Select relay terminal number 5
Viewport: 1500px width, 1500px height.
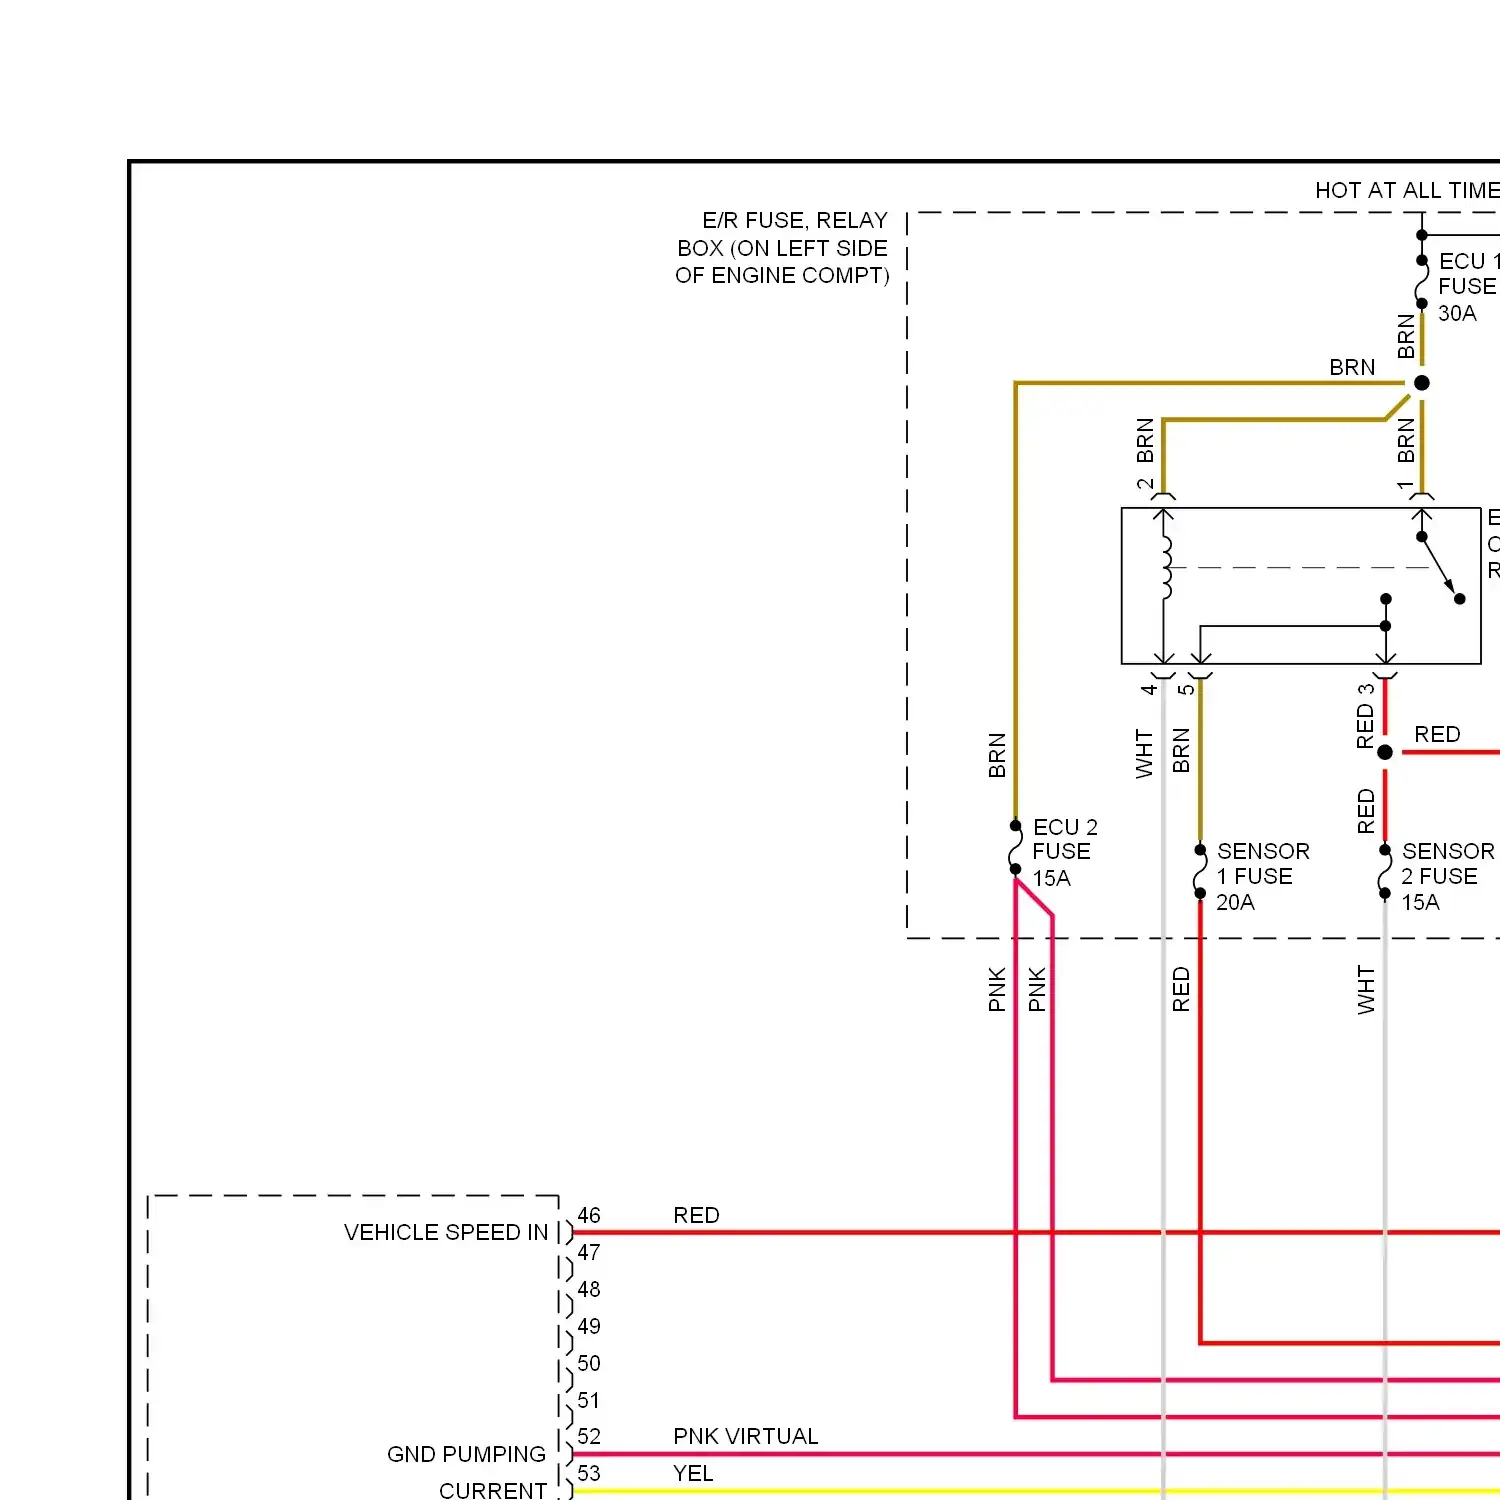point(1185,689)
